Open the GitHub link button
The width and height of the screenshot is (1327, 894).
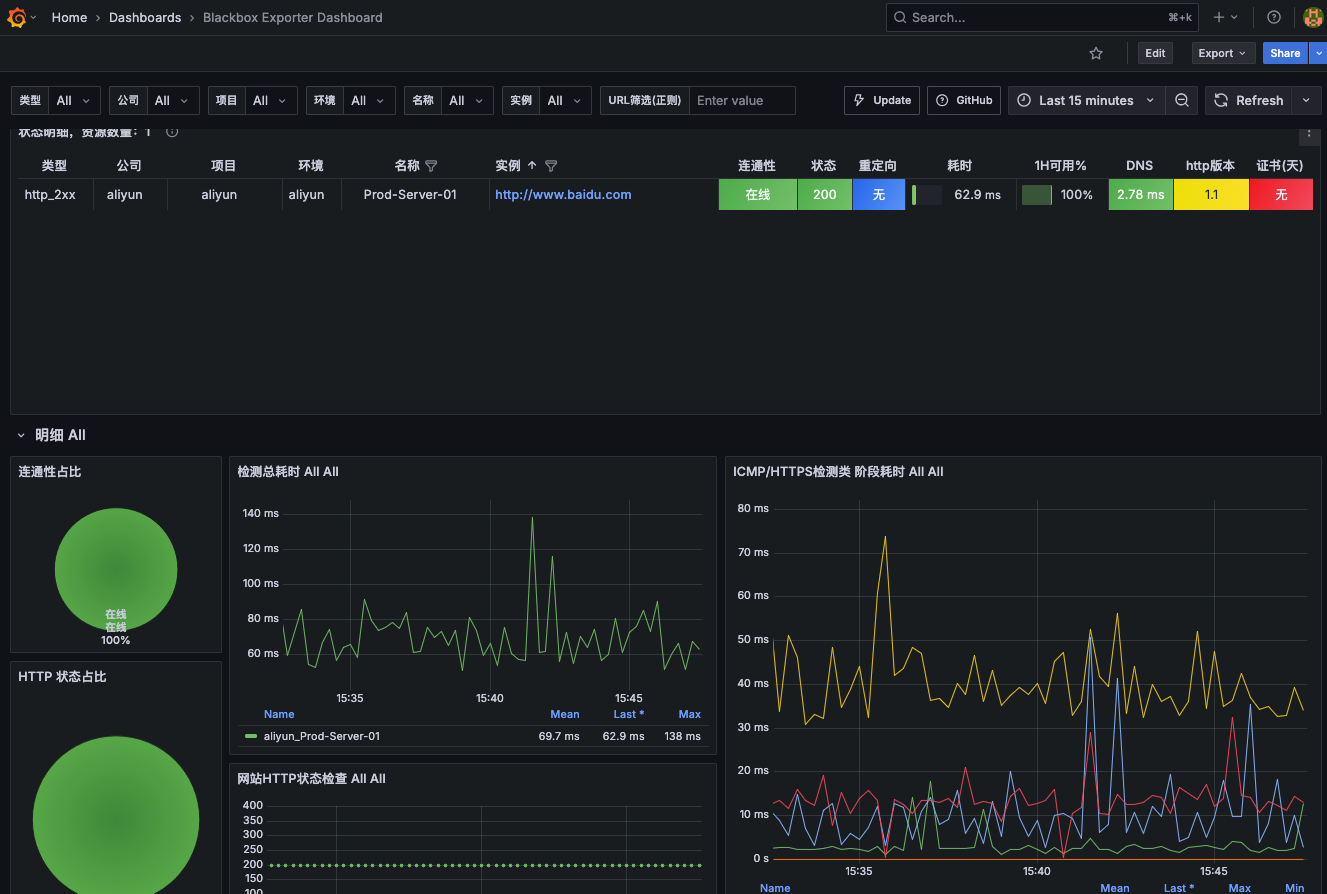pos(964,100)
